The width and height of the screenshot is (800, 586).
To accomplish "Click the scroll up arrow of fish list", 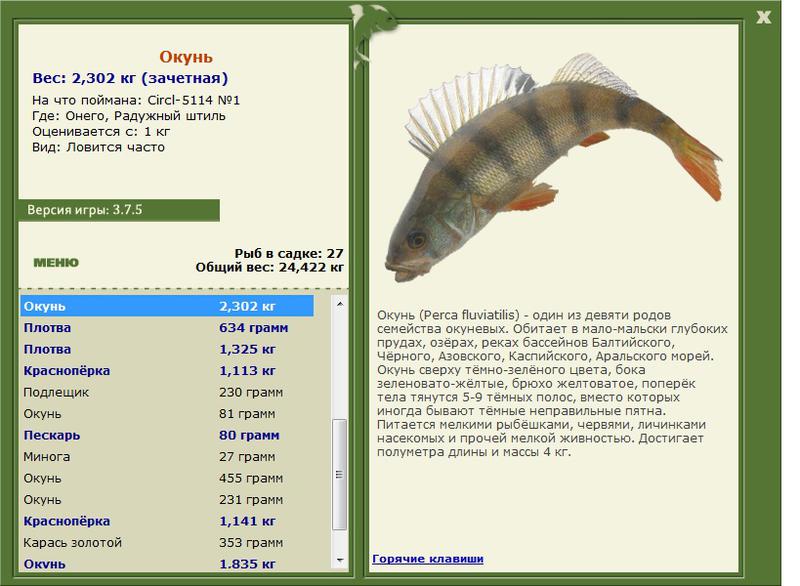I will click(x=340, y=304).
